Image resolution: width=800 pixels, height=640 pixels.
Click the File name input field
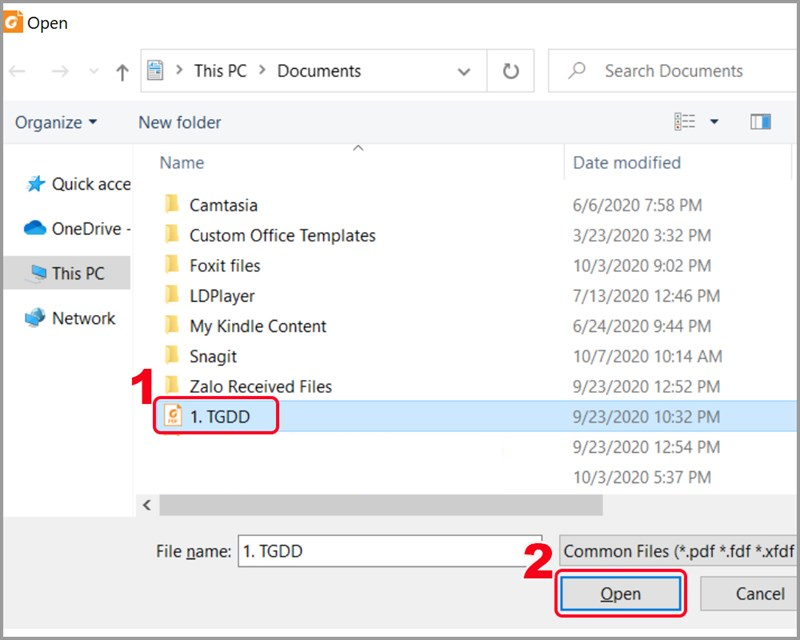(x=388, y=551)
